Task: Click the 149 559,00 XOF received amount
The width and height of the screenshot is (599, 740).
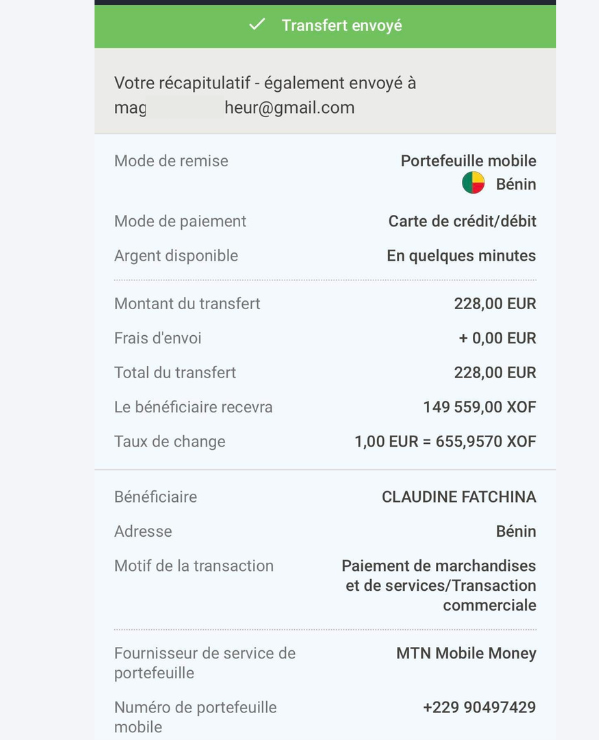Action: pos(479,407)
